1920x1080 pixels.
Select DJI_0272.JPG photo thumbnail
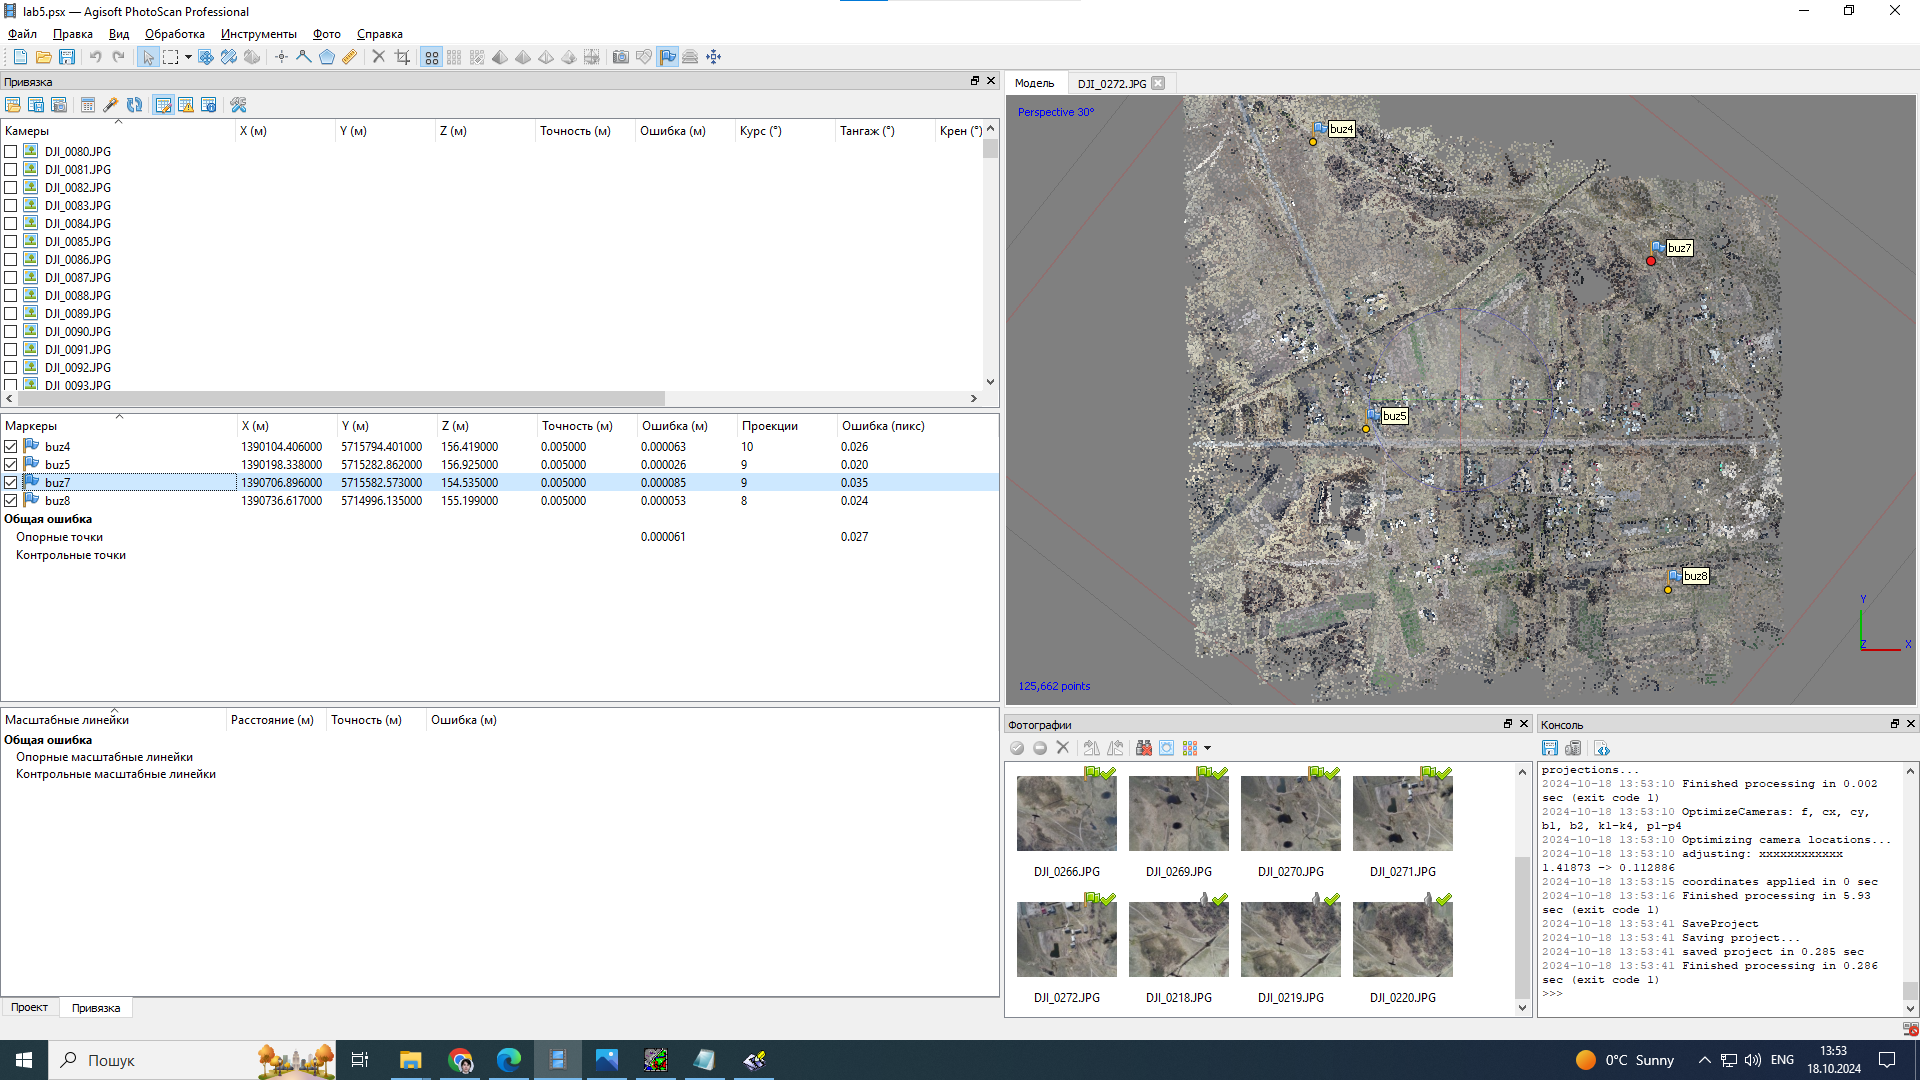point(1066,940)
